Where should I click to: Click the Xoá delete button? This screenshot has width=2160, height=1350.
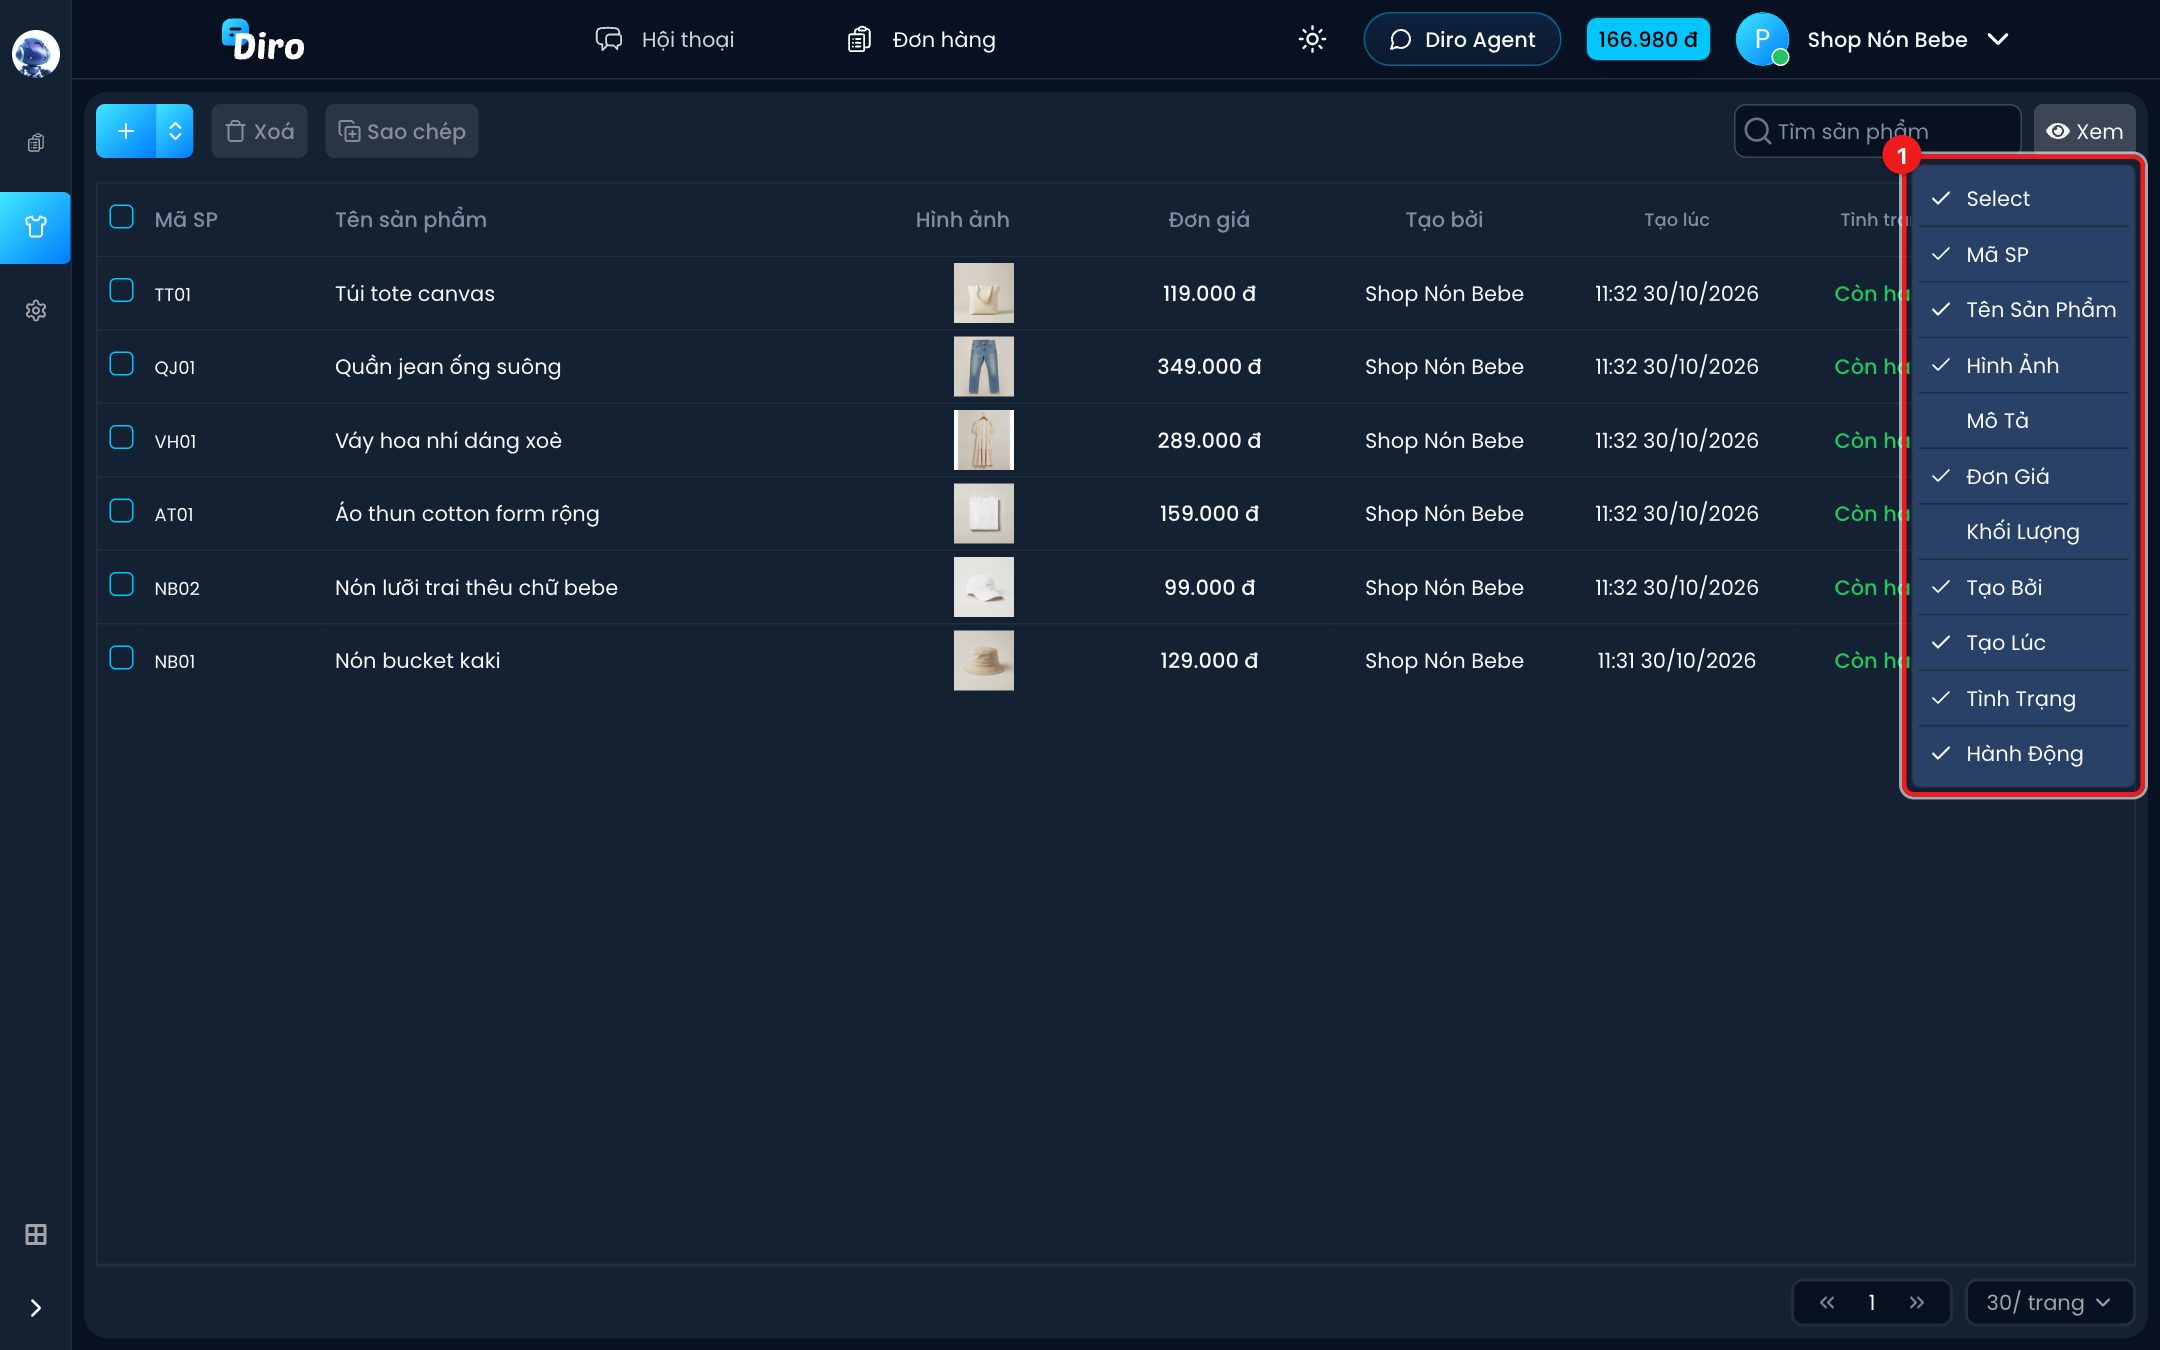pos(259,131)
